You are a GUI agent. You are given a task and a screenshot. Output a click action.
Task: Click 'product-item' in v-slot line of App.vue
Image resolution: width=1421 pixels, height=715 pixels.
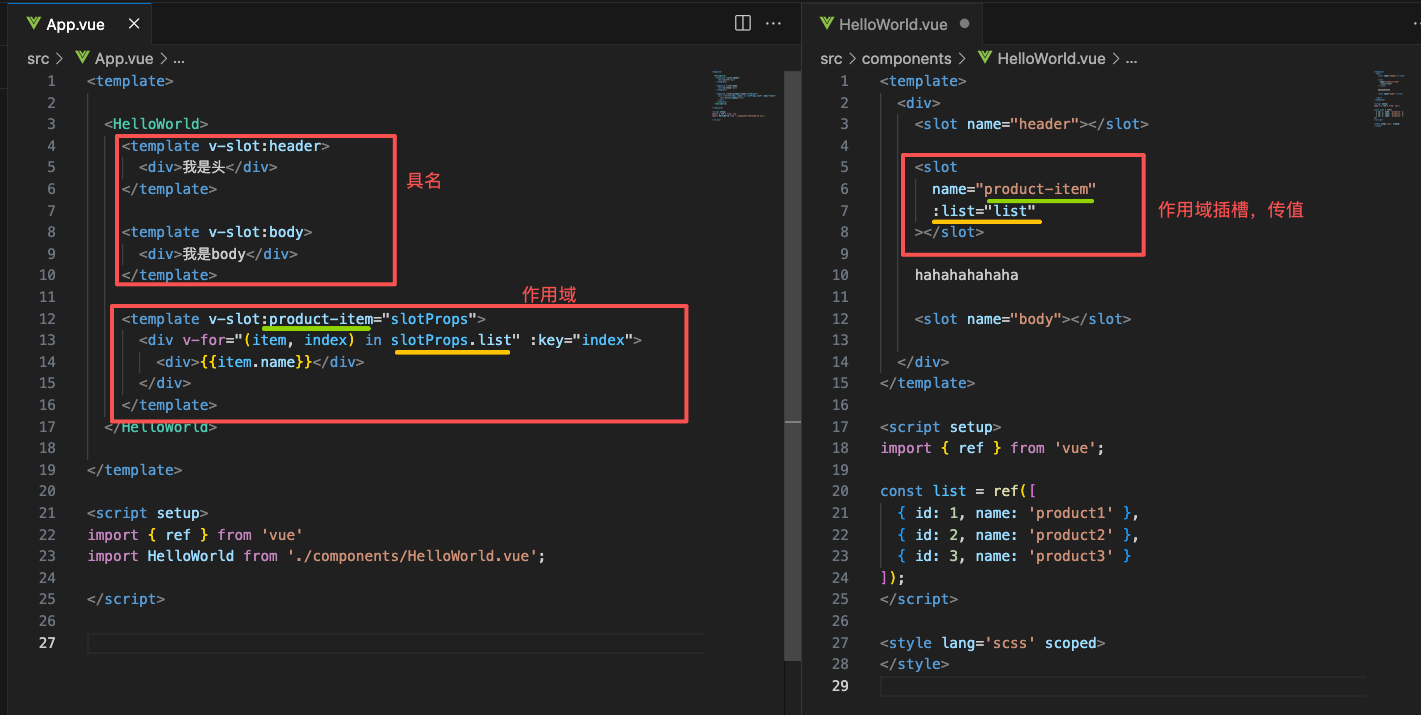(321, 319)
